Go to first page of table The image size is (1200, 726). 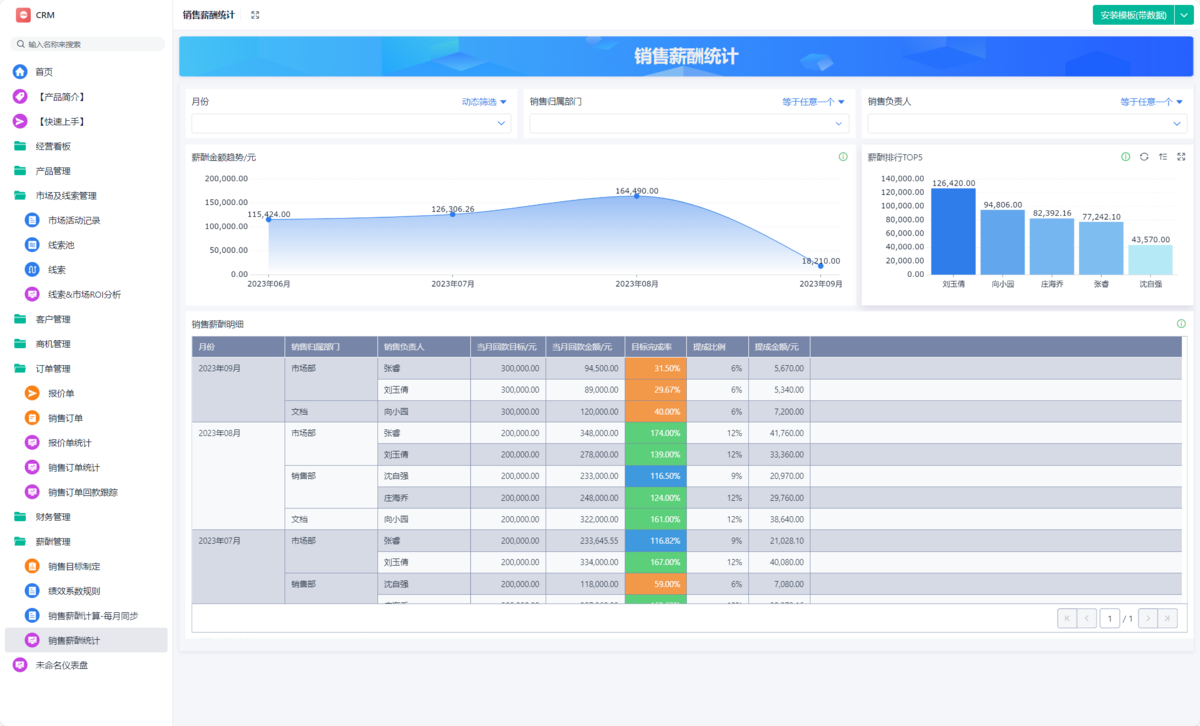pos(1067,619)
